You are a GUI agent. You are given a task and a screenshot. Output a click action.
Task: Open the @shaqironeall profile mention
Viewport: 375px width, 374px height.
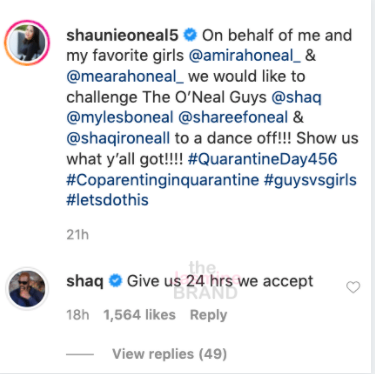(x=118, y=138)
